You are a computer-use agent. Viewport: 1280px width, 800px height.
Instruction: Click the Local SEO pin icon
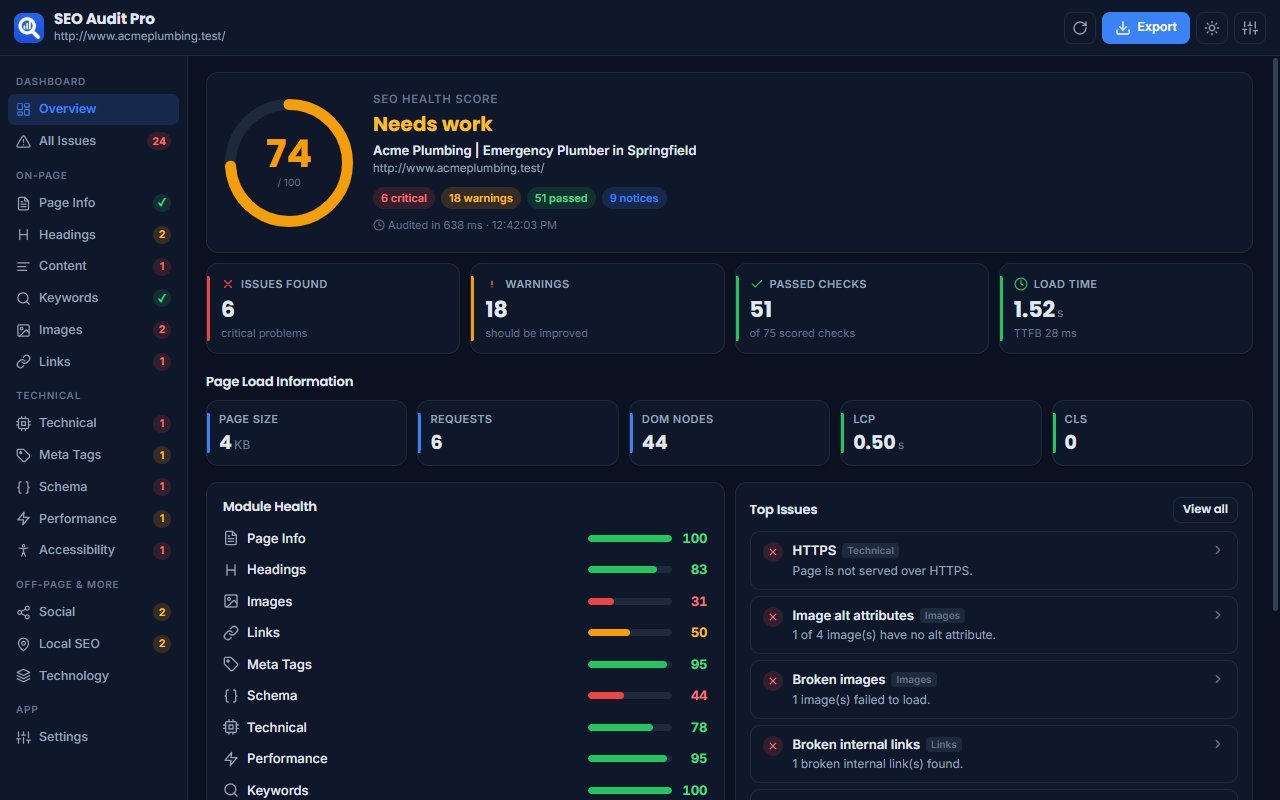(23, 644)
